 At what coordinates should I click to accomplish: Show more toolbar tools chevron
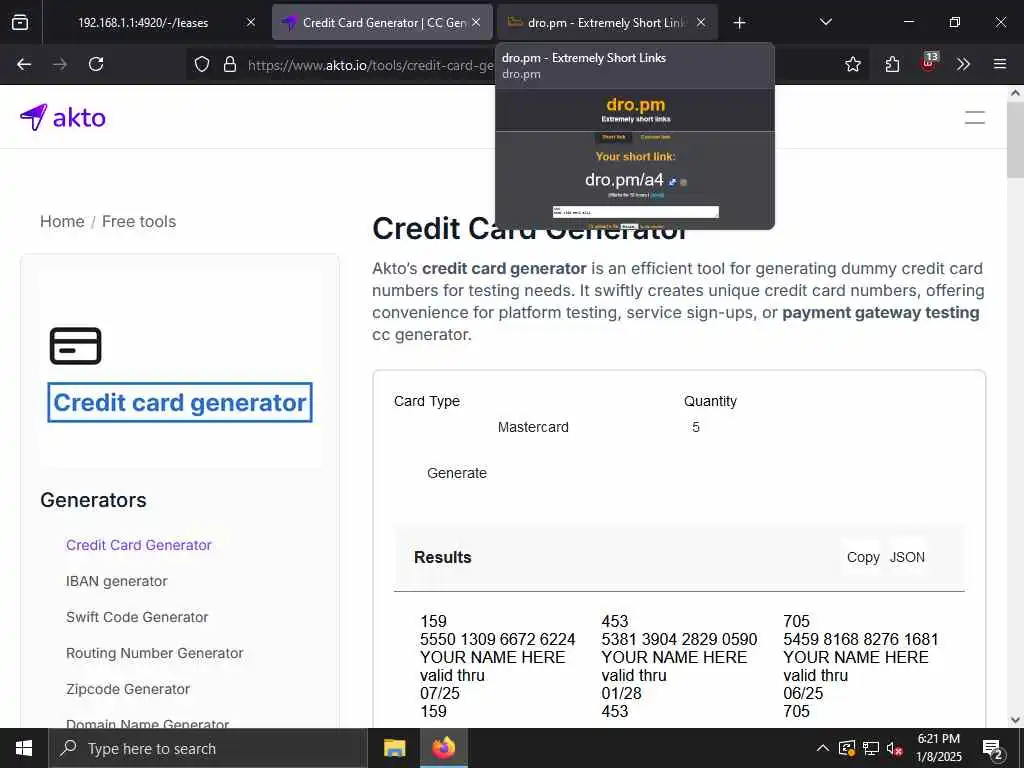click(x=963, y=64)
